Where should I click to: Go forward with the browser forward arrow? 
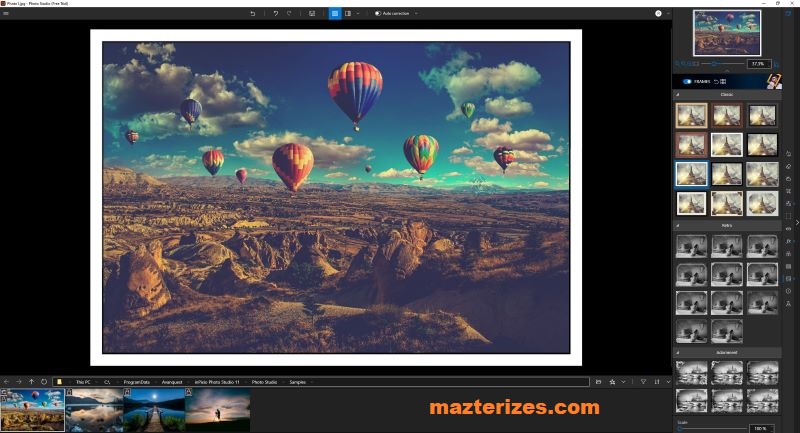coord(19,381)
